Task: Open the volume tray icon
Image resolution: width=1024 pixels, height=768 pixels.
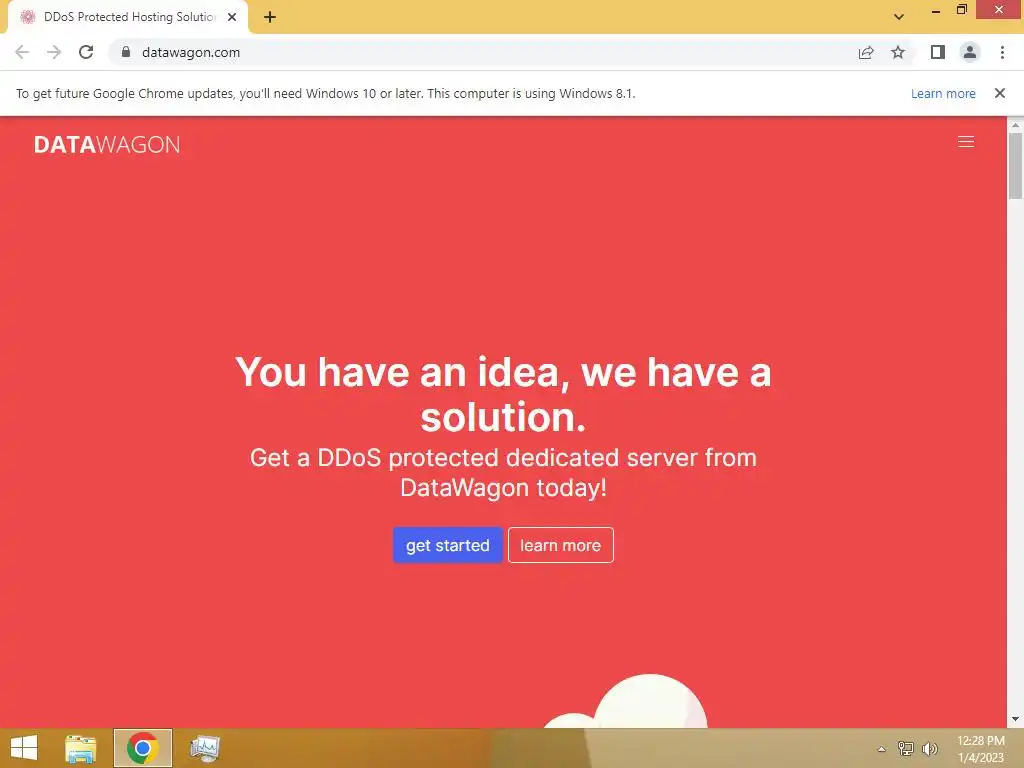Action: click(929, 748)
